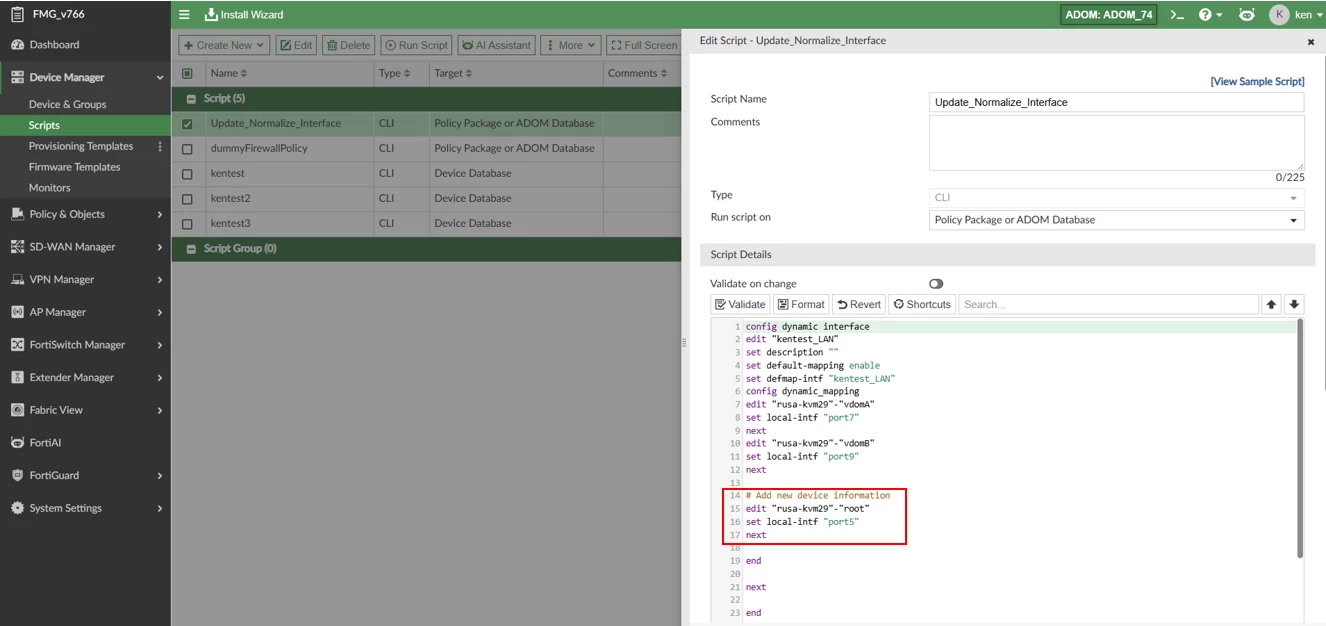The height and width of the screenshot is (626, 1326).
Task: Check the kentest3 row checkbox
Action: point(187,224)
